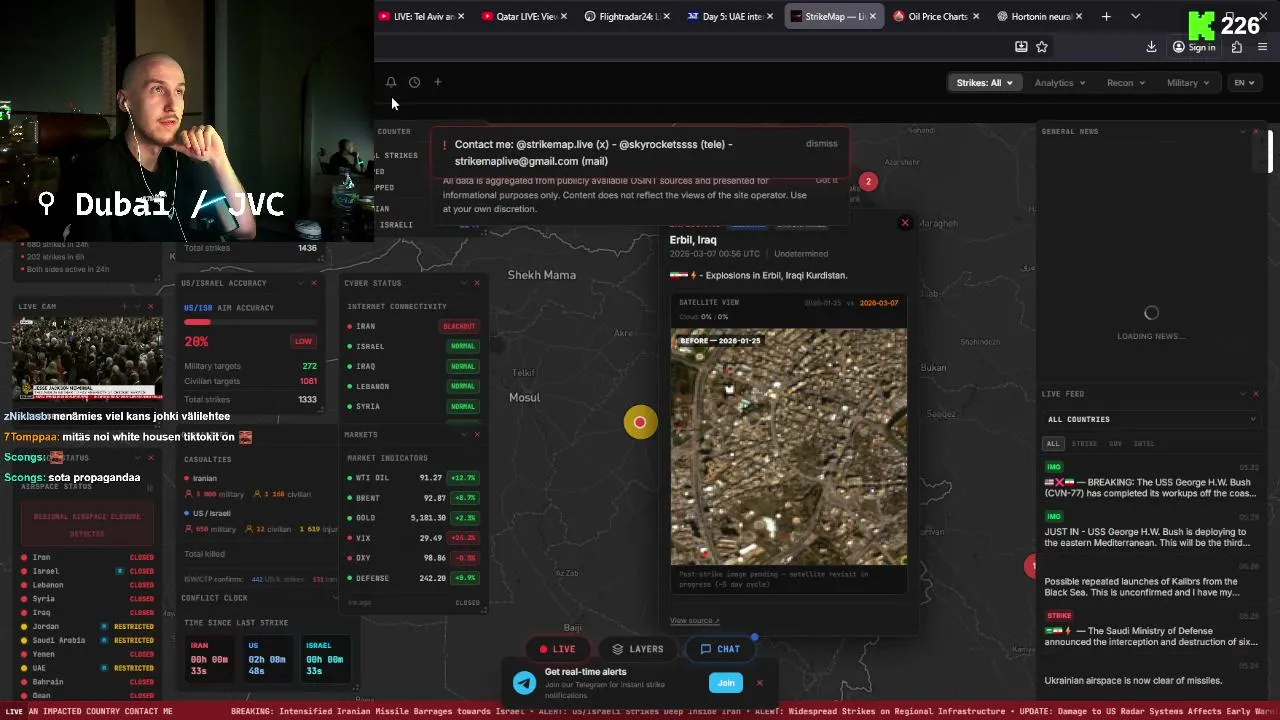Select the ALL filter in Live Feed
The image size is (1280, 720).
(x=1052, y=443)
